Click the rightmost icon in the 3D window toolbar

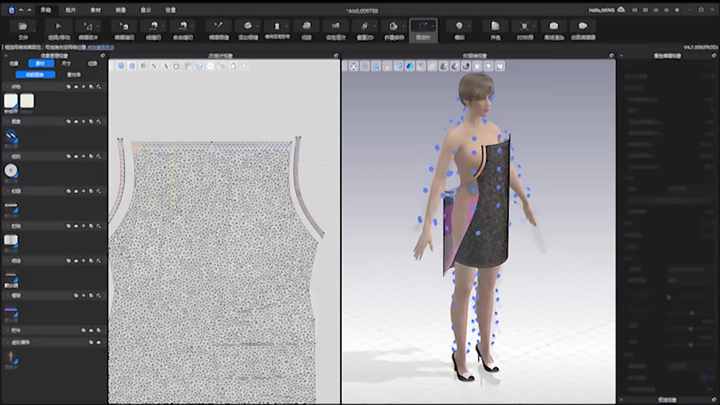point(500,67)
